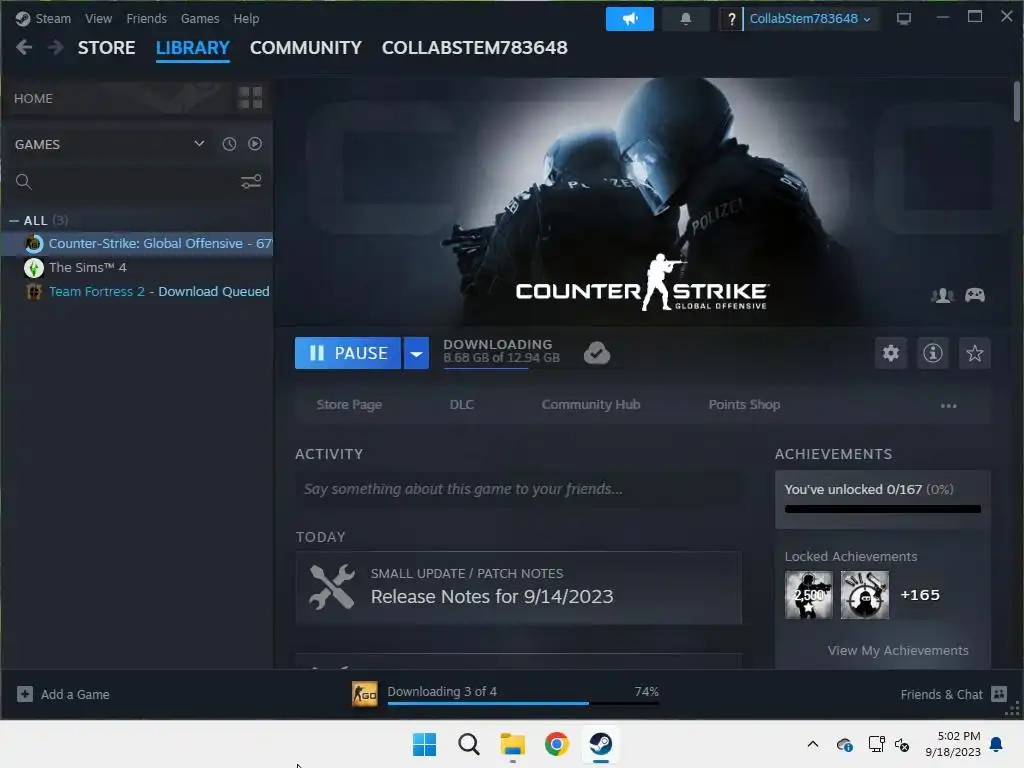Select The Sims 4 in library
The width and height of the screenshot is (1024, 768).
click(137, 268)
